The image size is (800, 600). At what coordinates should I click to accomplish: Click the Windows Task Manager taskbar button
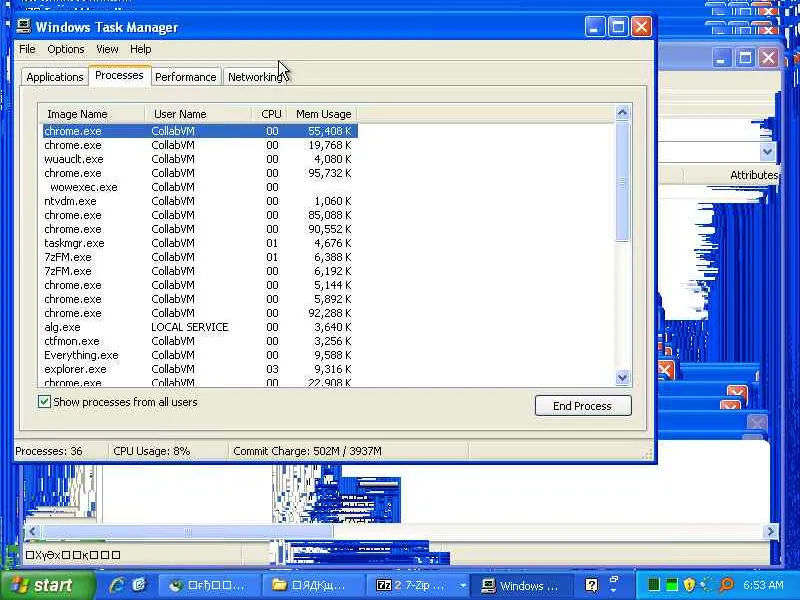521,585
